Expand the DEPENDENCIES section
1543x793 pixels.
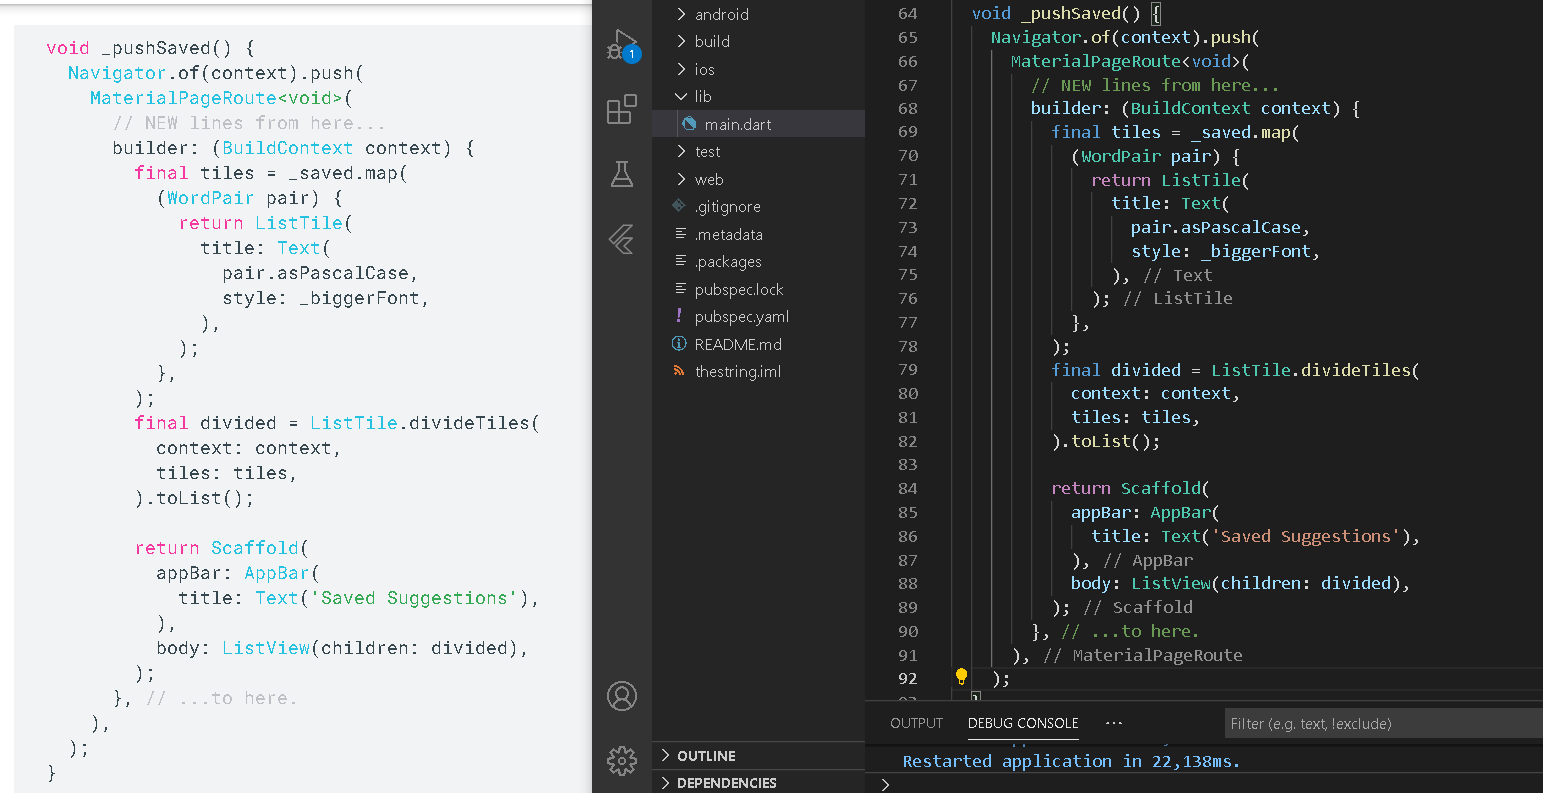point(758,782)
